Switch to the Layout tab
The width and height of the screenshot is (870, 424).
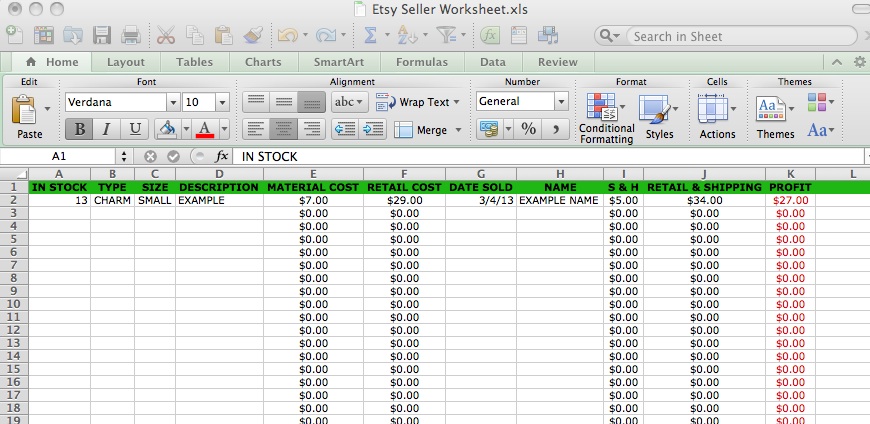pos(125,62)
